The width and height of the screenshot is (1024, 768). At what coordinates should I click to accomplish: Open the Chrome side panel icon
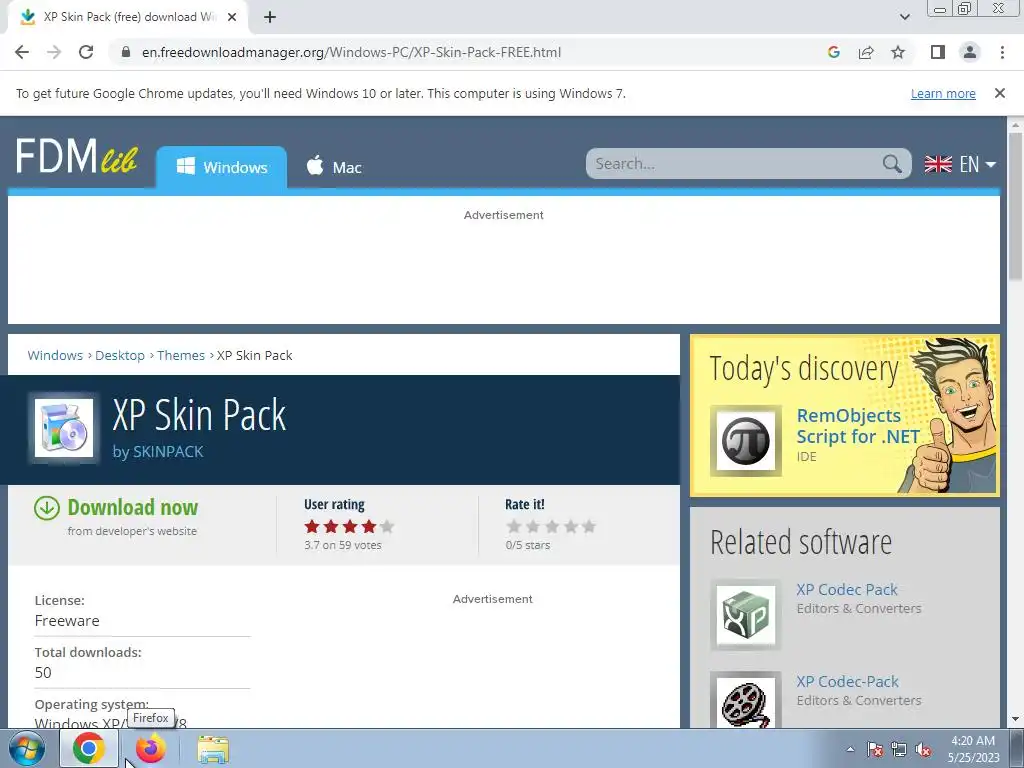coord(938,52)
